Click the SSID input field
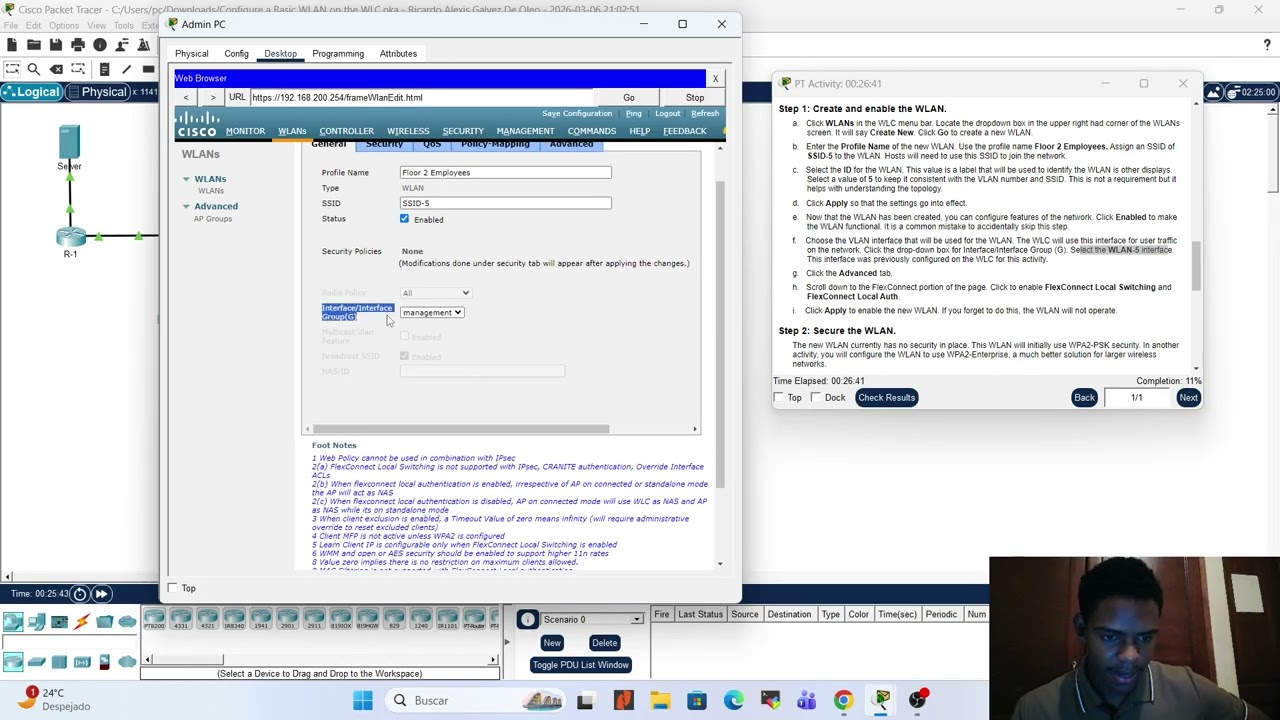Viewport: 1280px width, 720px height. (x=506, y=203)
